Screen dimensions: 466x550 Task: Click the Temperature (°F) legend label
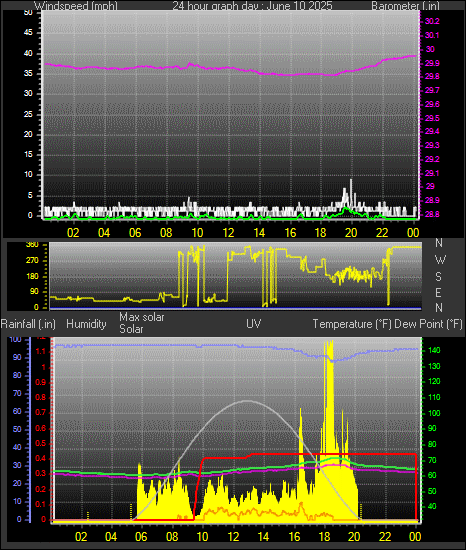click(352, 324)
